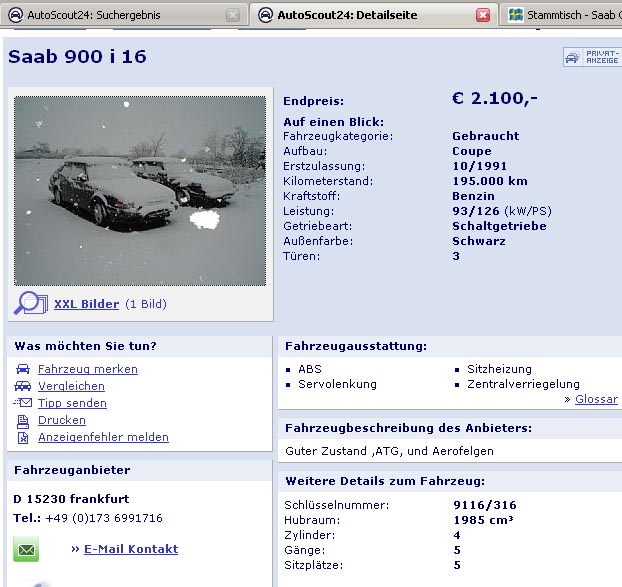
Task: Click the Aufbau value Coupe
Action: [472, 152]
